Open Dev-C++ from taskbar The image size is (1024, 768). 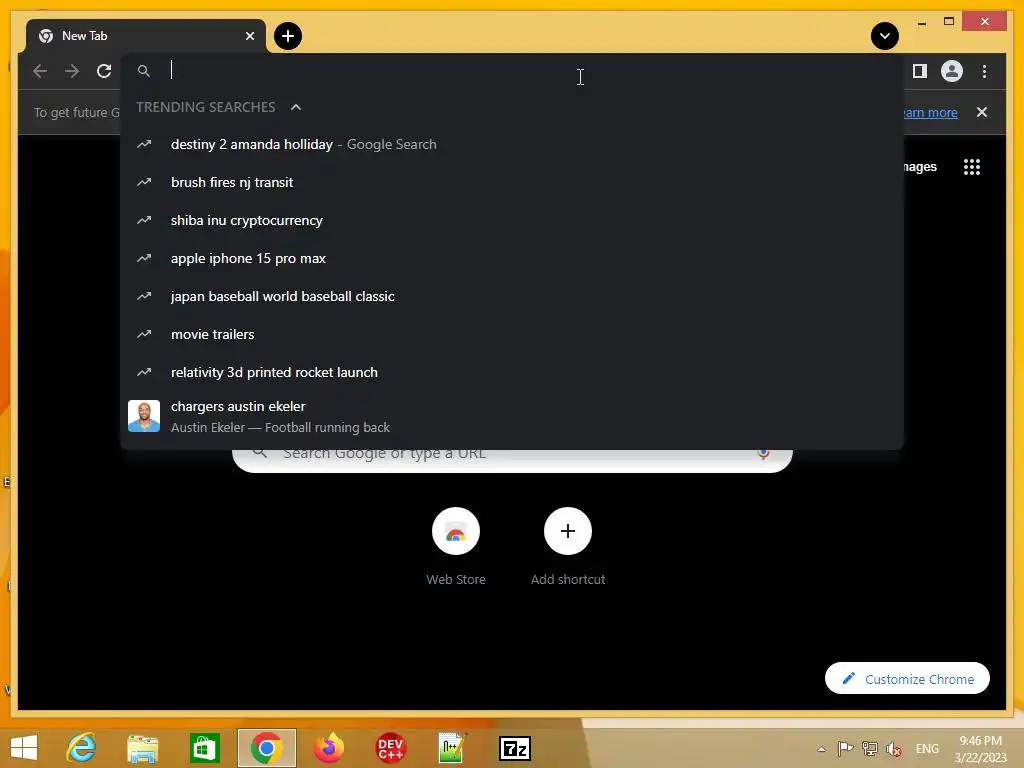click(391, 748)
